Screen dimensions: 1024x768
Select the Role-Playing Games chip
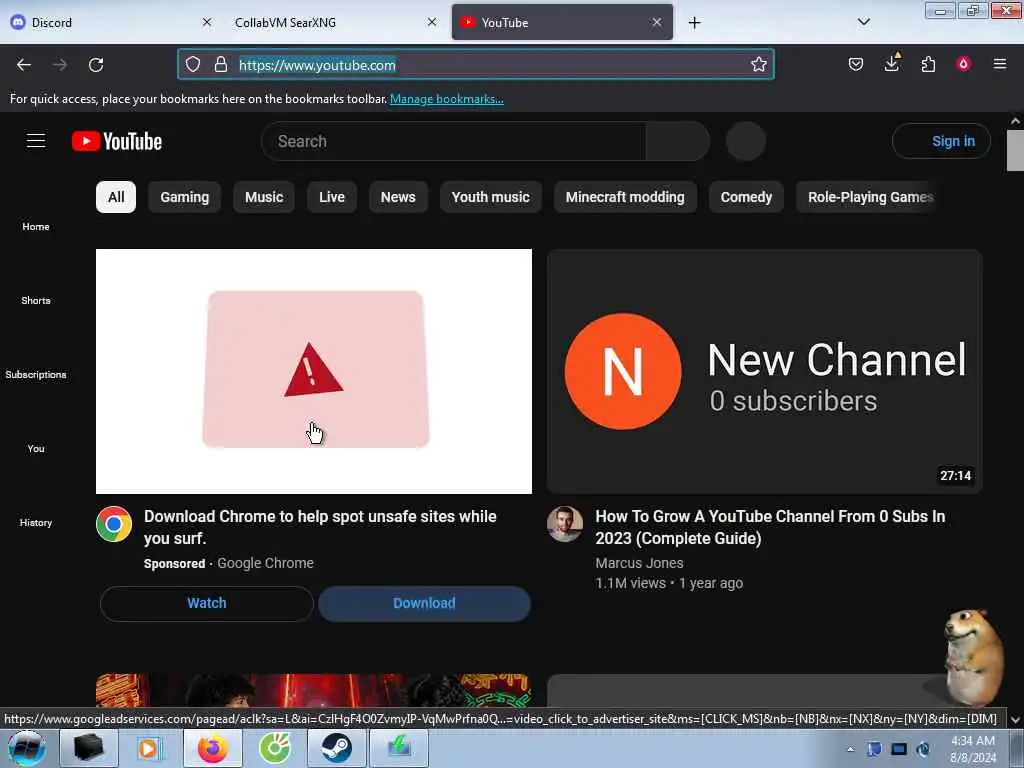coord(869,197)
